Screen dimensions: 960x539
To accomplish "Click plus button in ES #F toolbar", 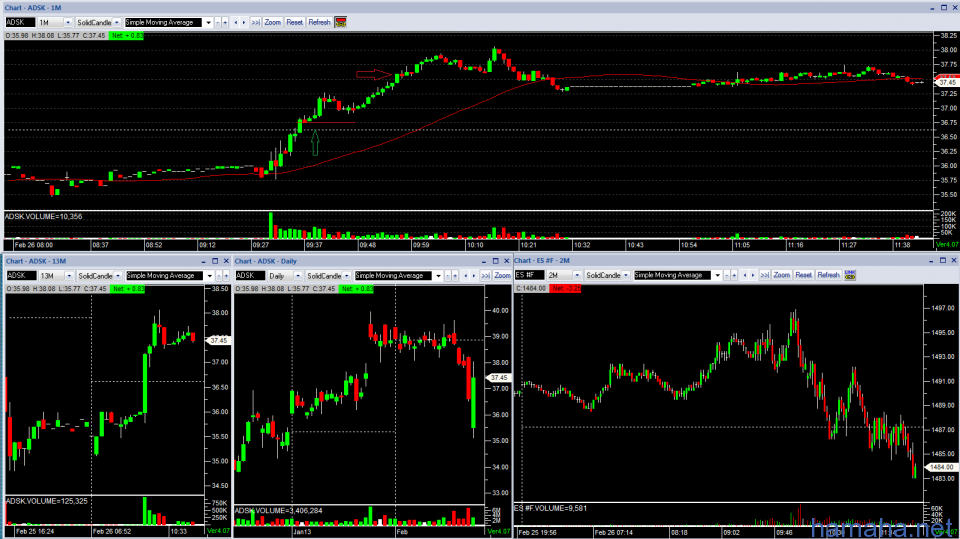I will click(734, 275).
